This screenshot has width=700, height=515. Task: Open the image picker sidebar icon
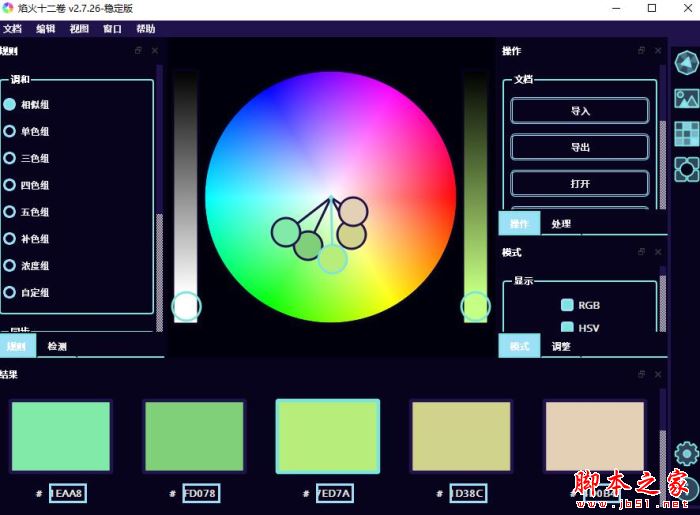click(686, 98)
